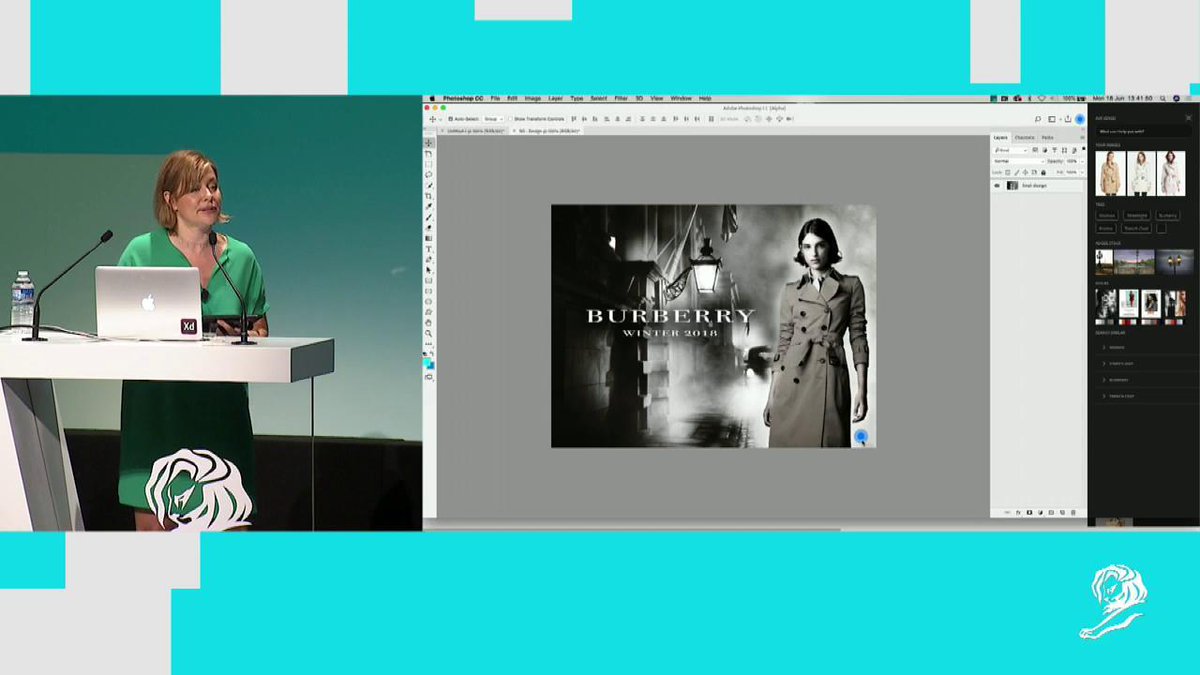
Task: Click the Share document icon
Action: click(1068, 119)
